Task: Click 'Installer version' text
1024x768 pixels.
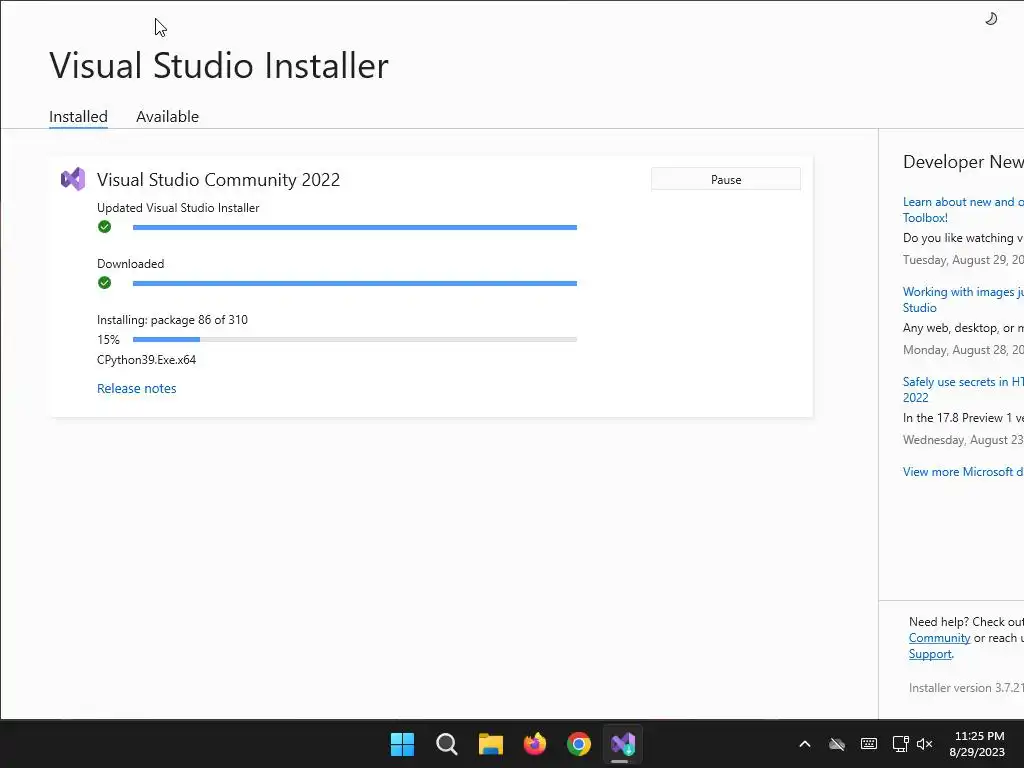Action: tap(966, 688)
